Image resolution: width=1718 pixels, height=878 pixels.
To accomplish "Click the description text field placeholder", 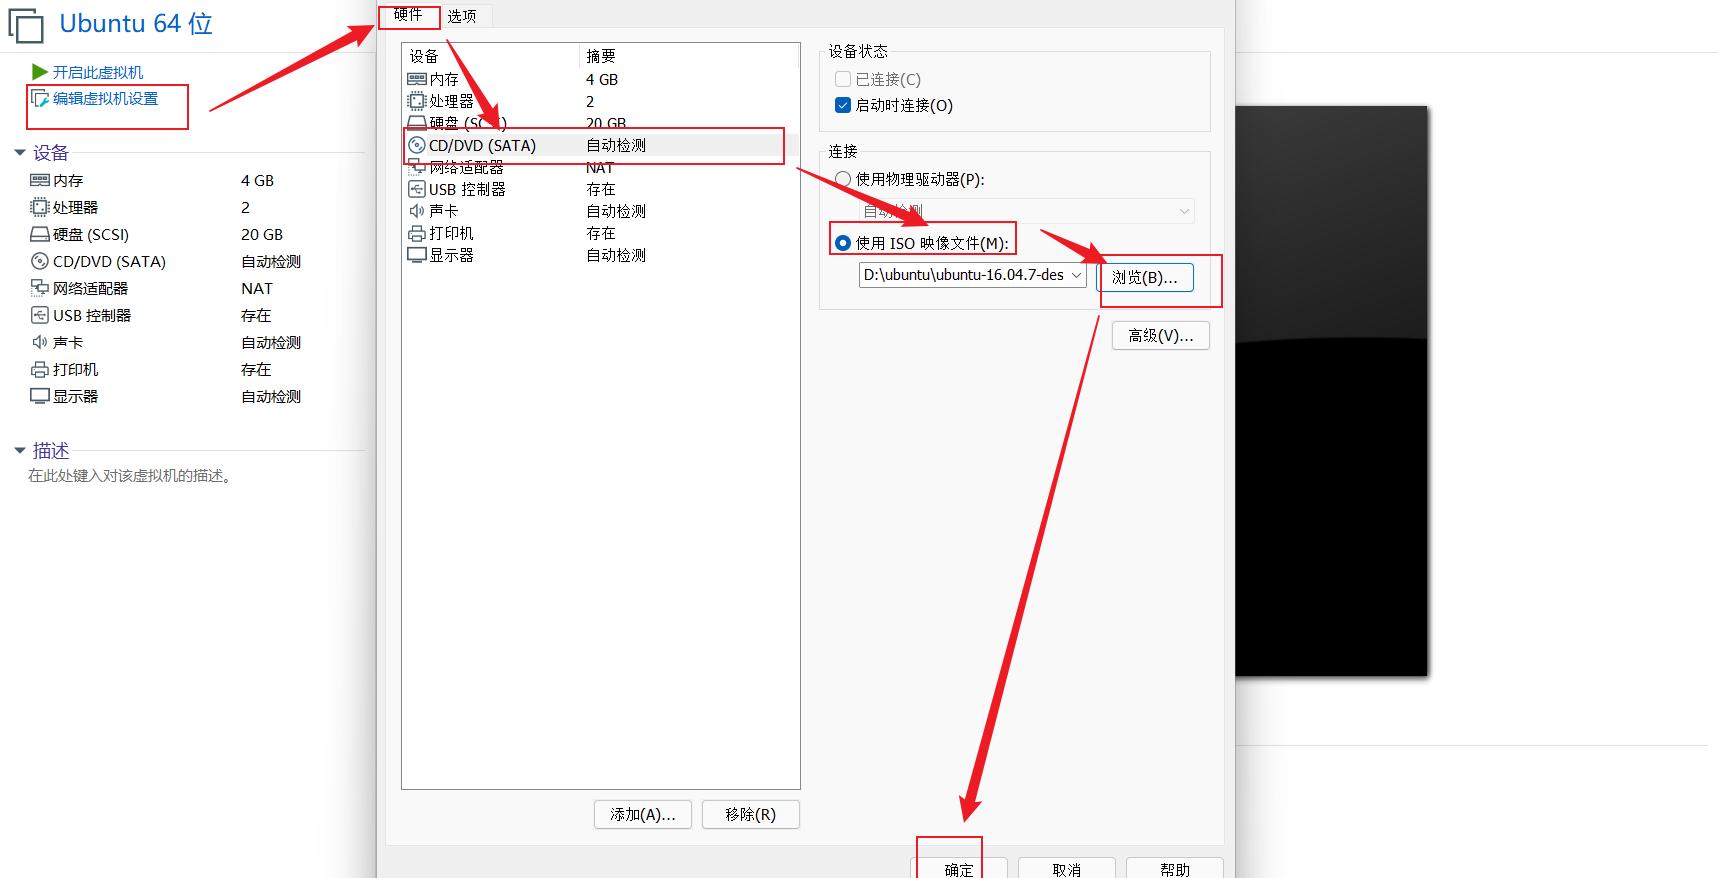I will (x=131, y=476).
